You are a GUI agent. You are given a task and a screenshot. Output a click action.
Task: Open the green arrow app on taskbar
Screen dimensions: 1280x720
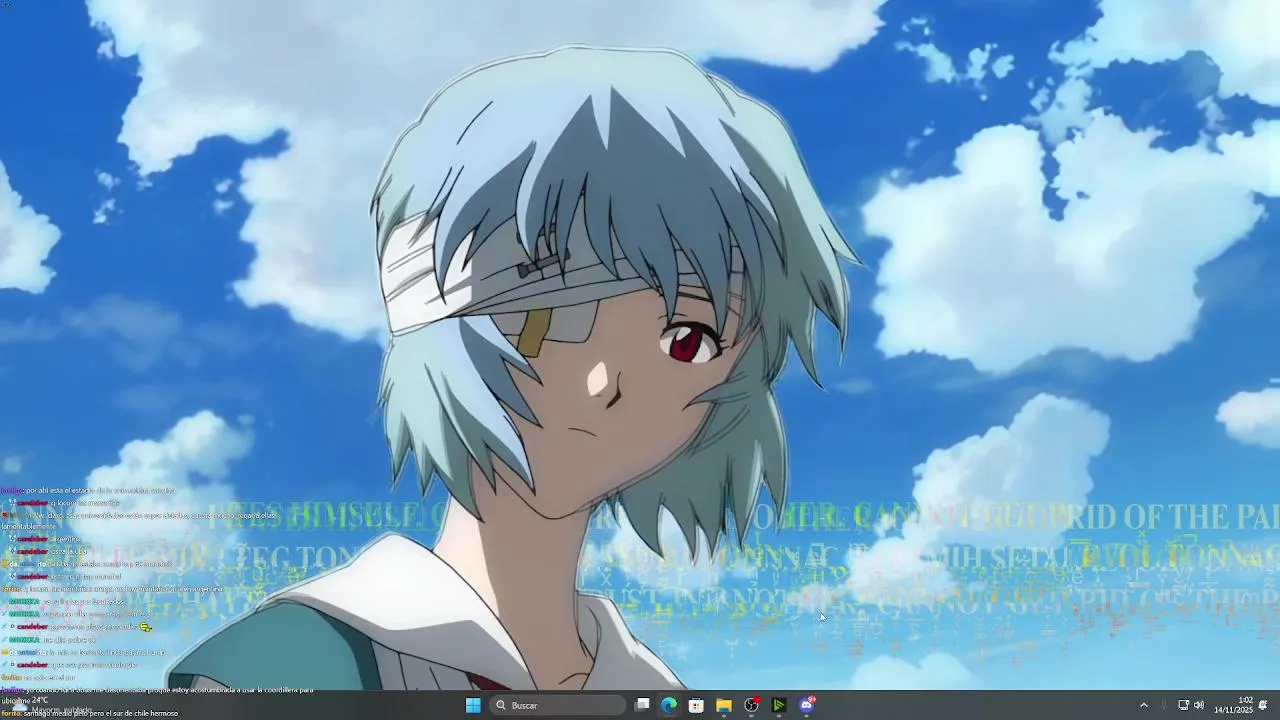[778, 705]
